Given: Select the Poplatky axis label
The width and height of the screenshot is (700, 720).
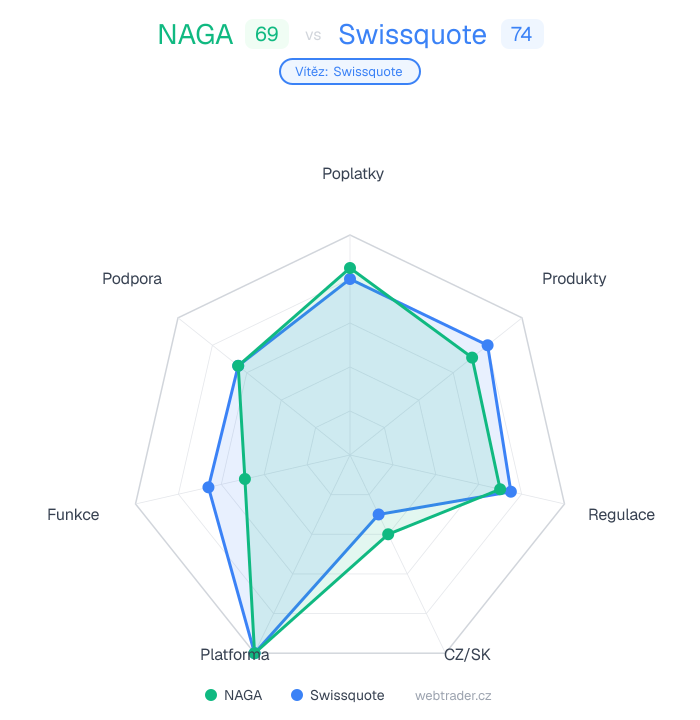Looking at the screenshot, I should coord(353,174).
